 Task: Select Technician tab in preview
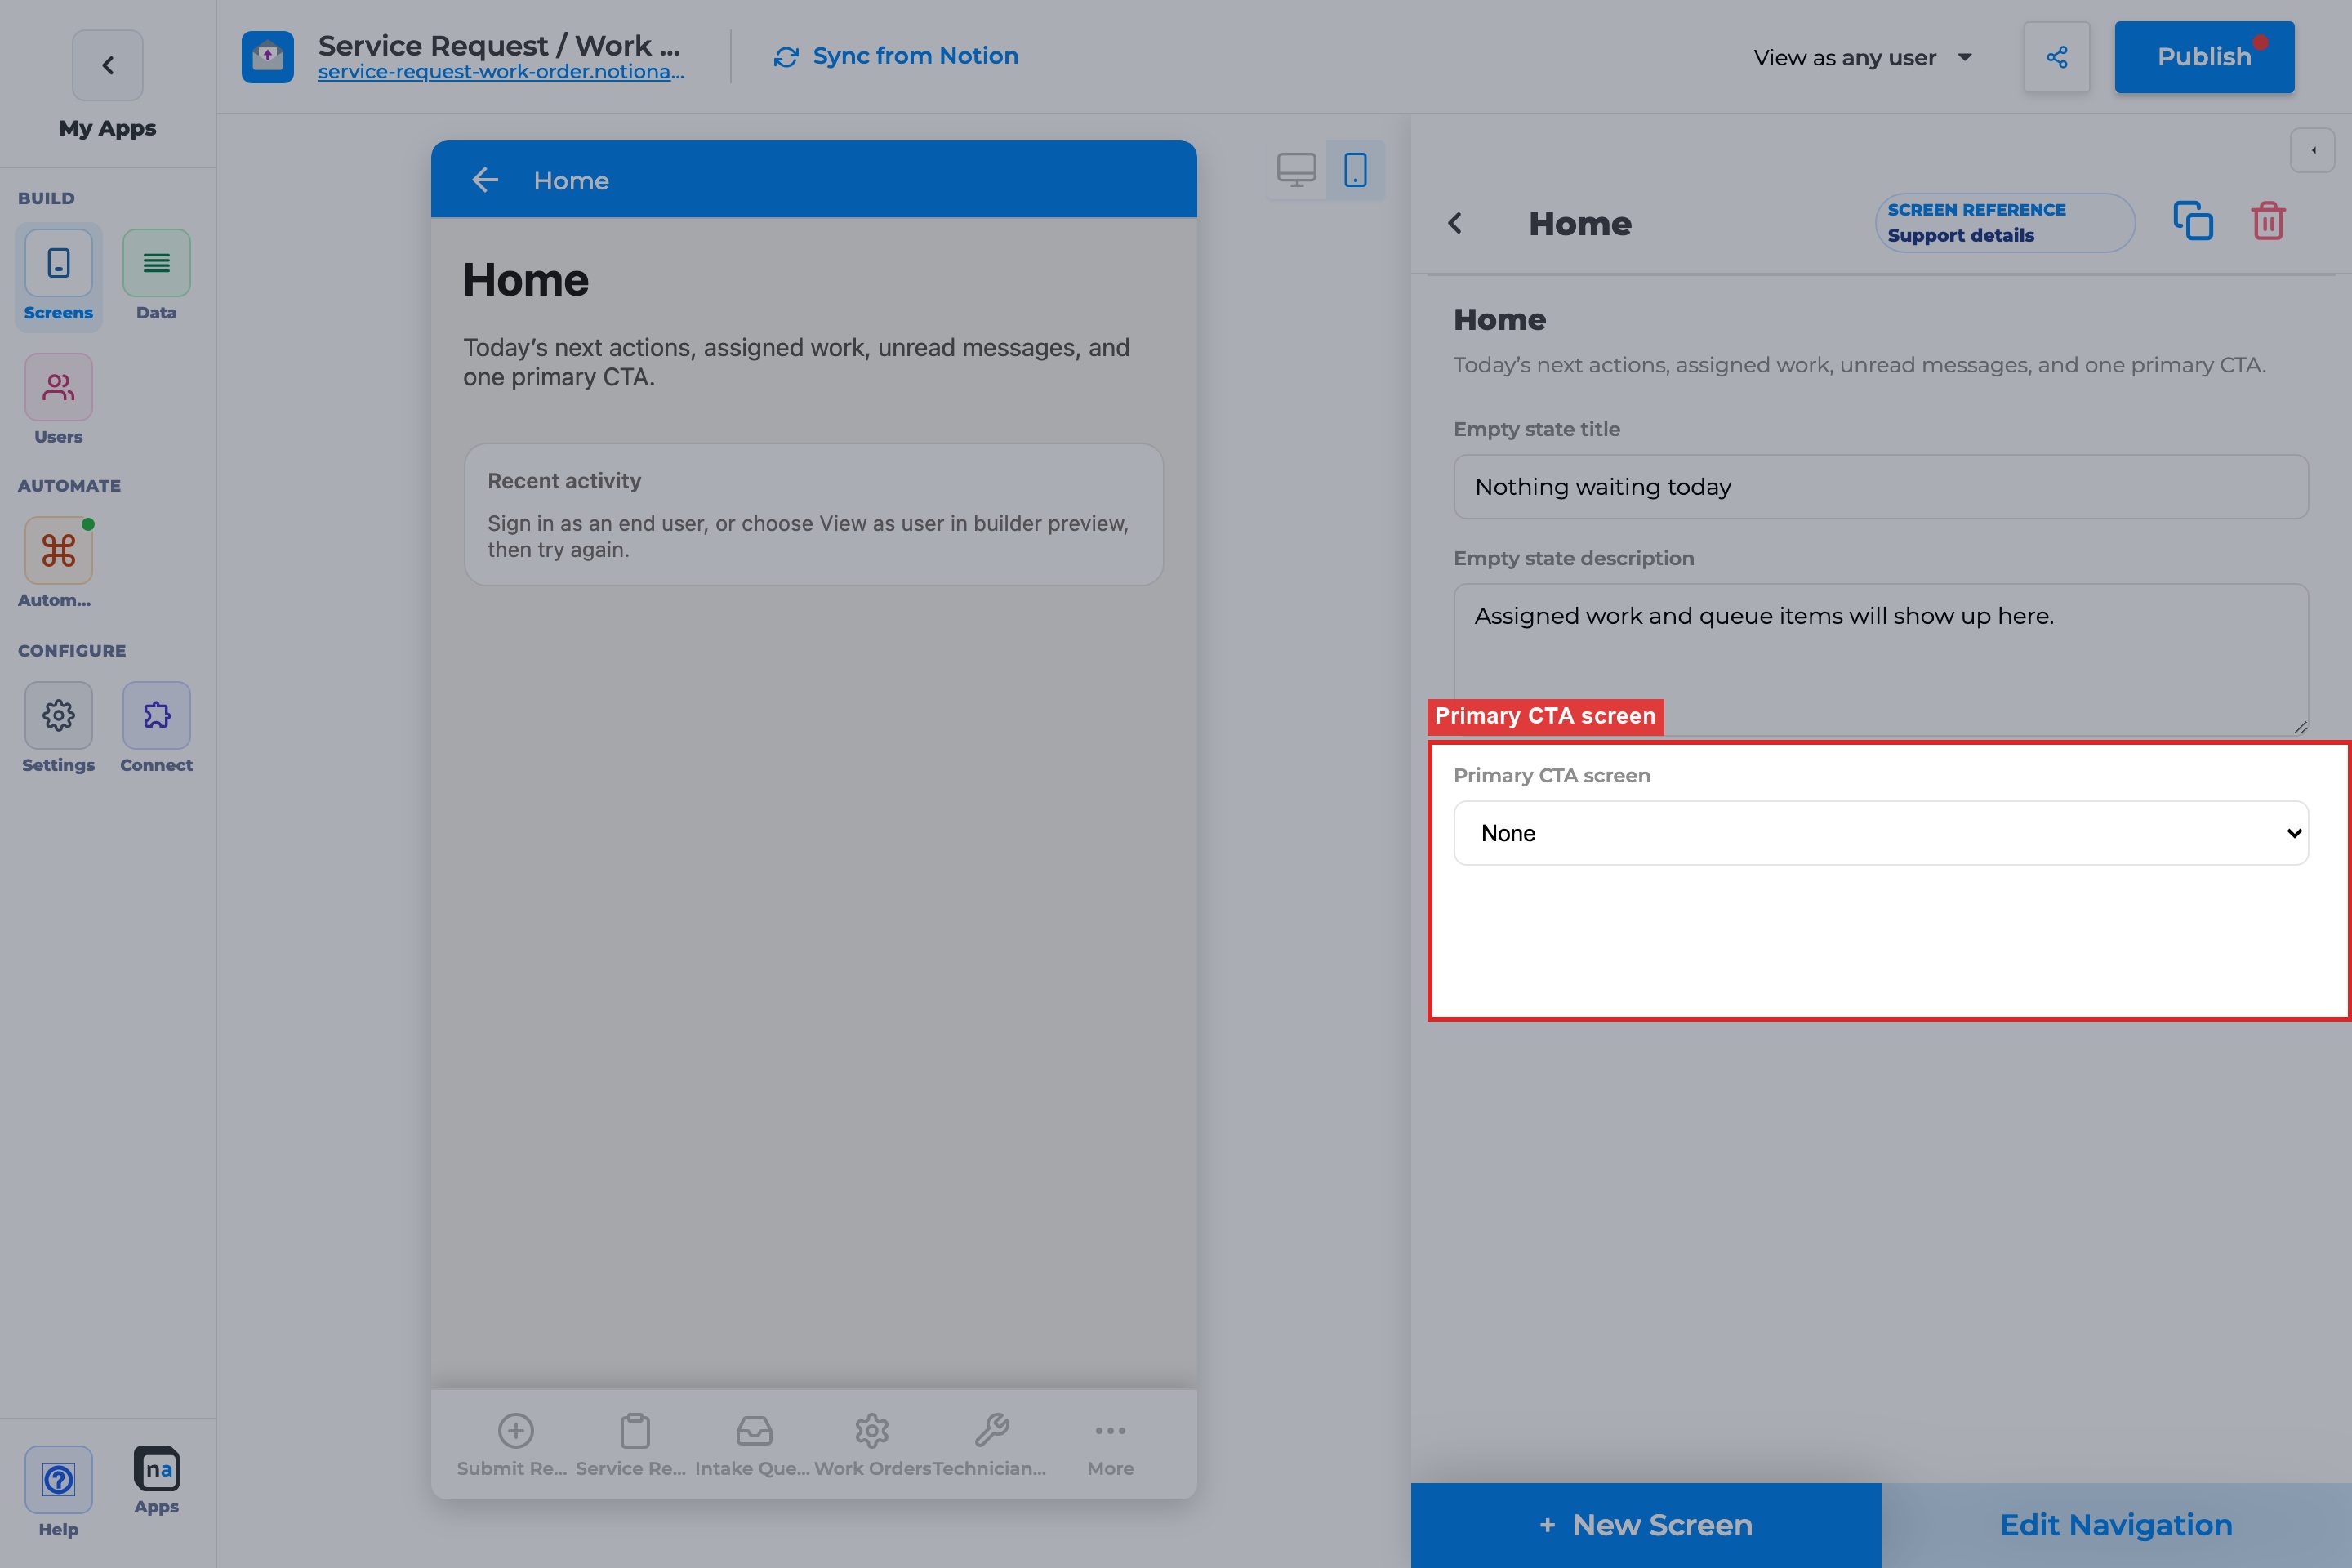point(991,1445)
